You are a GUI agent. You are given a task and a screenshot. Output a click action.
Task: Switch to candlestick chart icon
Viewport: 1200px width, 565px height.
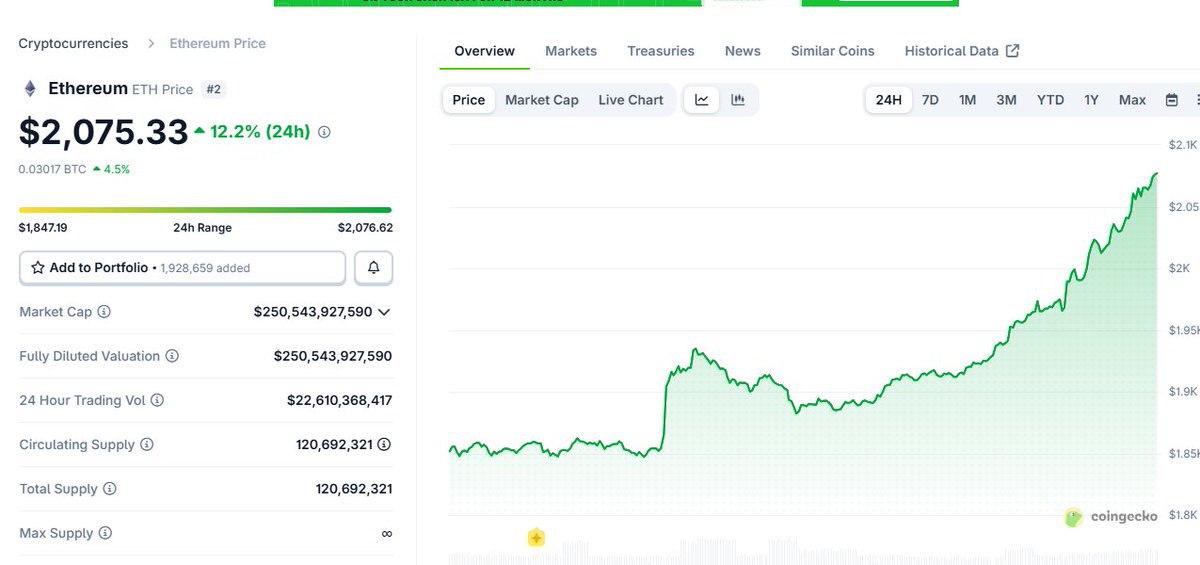(x=738, y=100)
